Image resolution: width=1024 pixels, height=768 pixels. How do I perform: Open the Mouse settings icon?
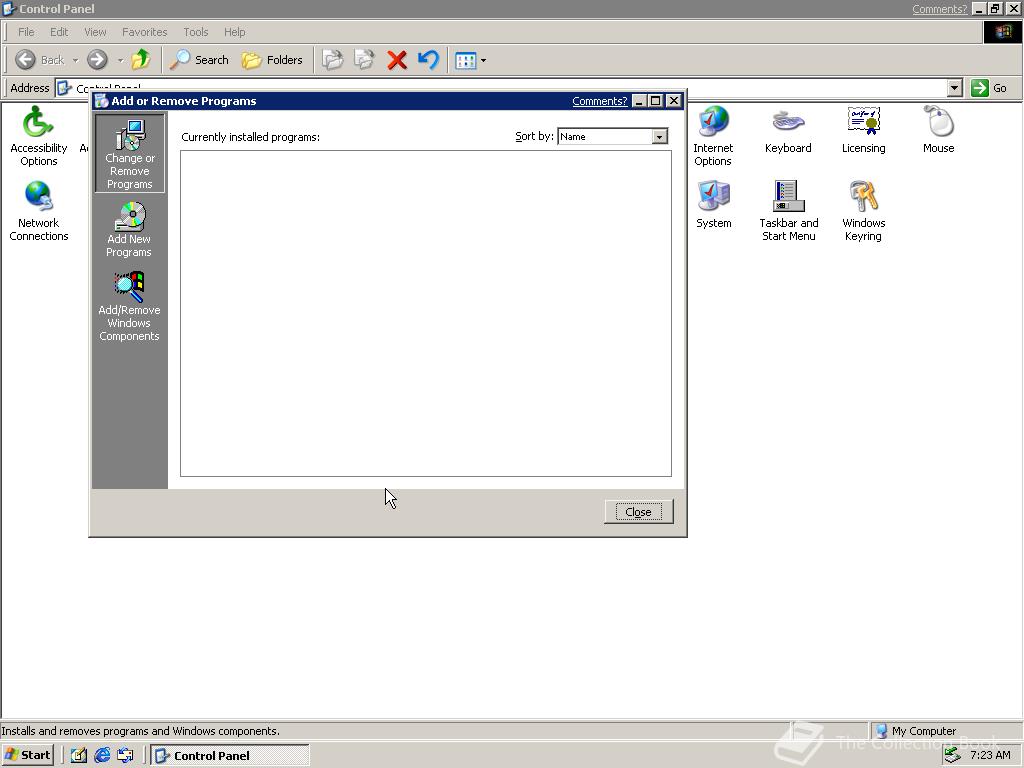[x=938, y=130]
